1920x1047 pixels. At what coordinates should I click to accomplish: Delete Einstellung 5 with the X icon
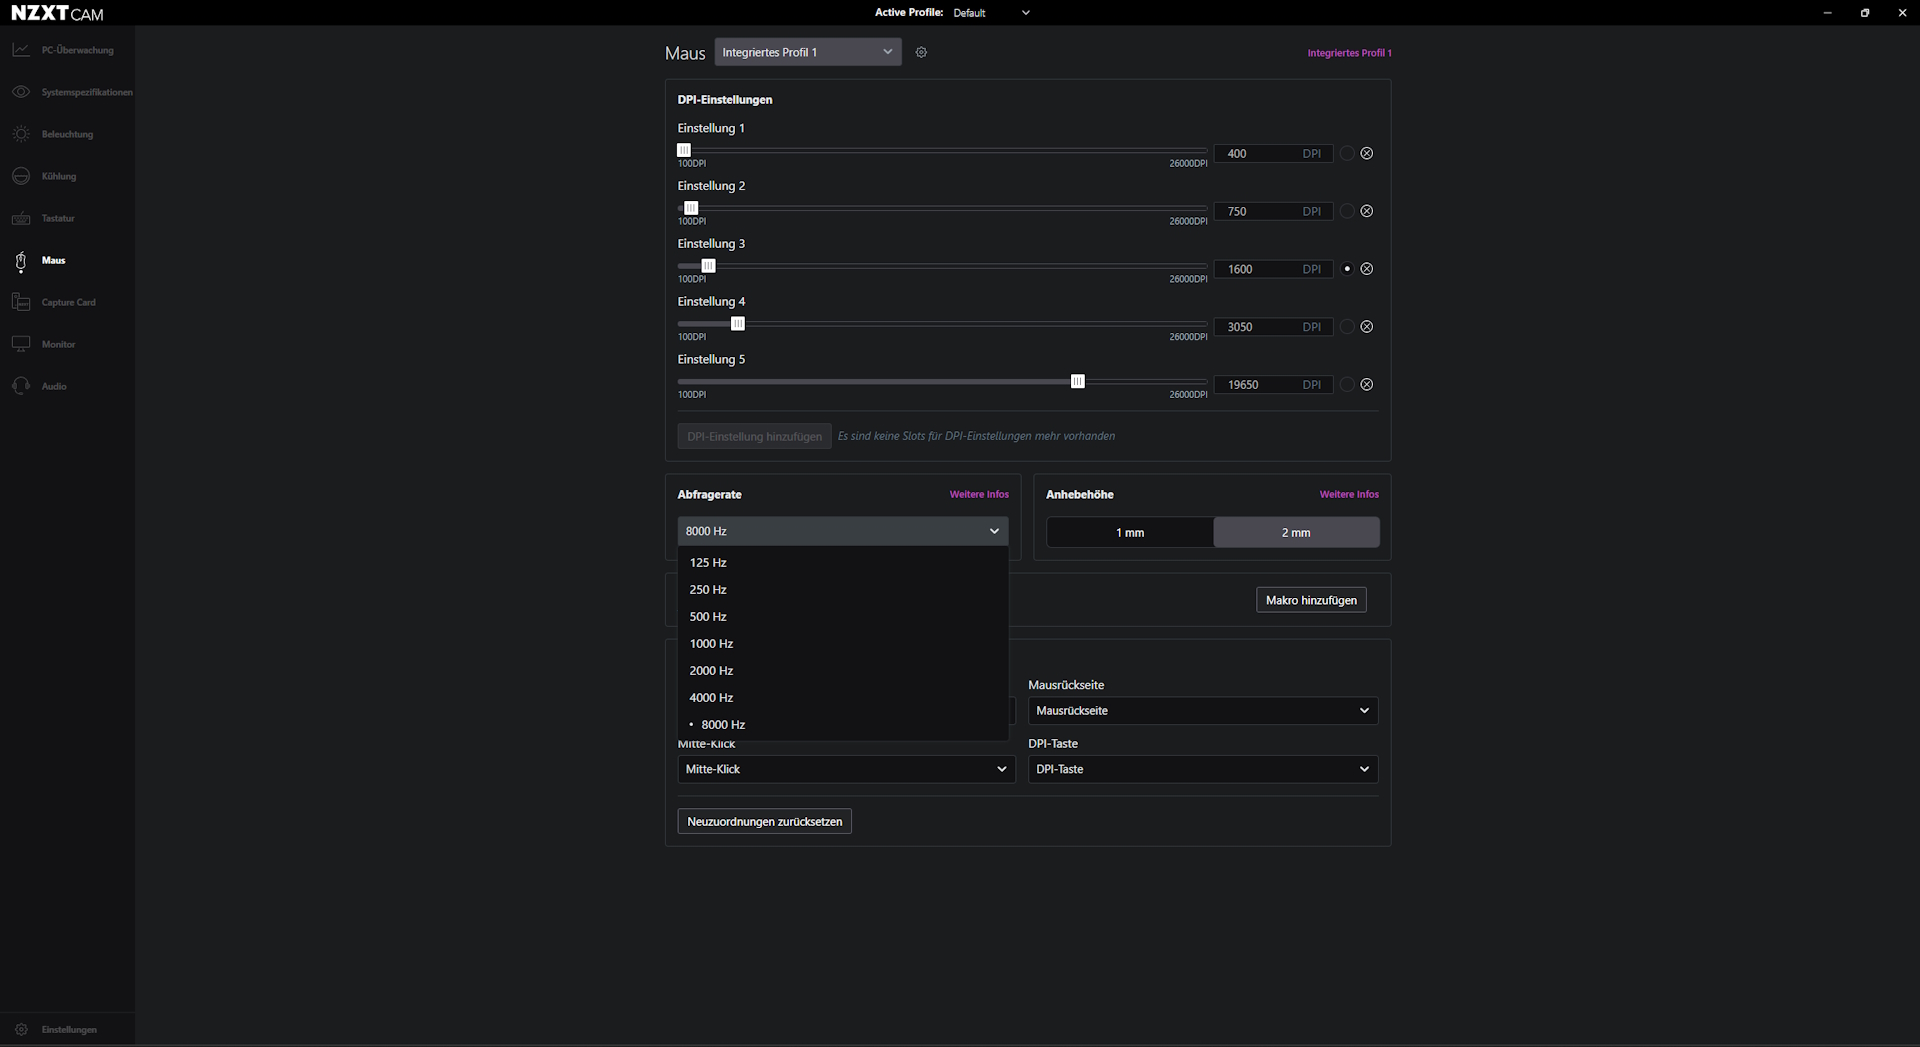1366,385
